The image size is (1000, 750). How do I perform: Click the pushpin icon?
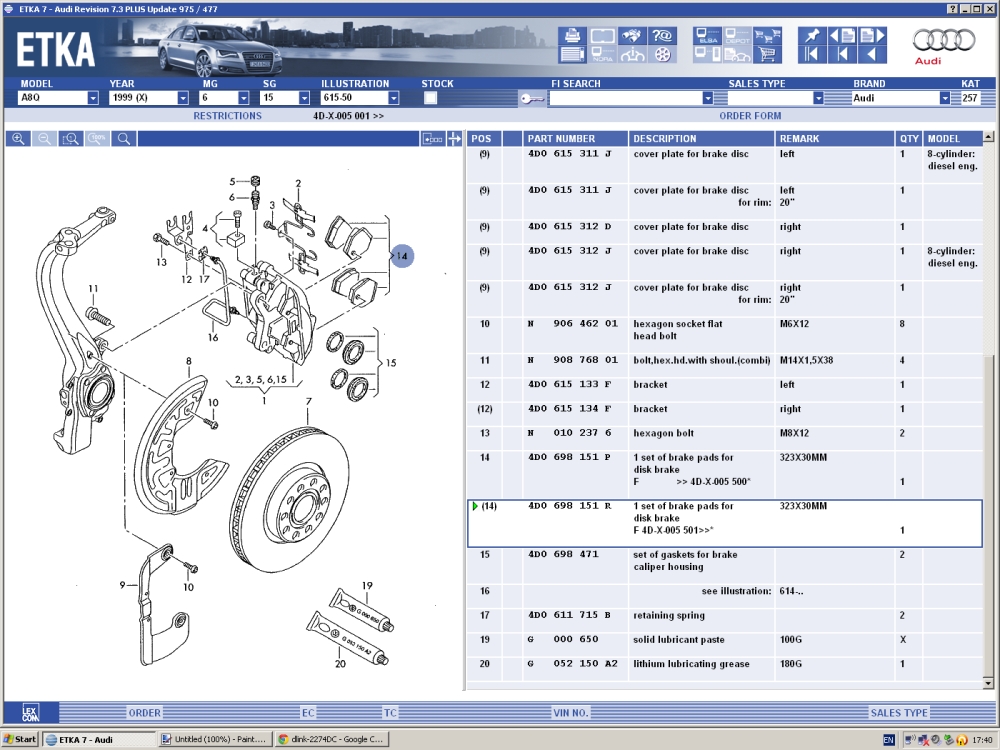tap(812, 36)
